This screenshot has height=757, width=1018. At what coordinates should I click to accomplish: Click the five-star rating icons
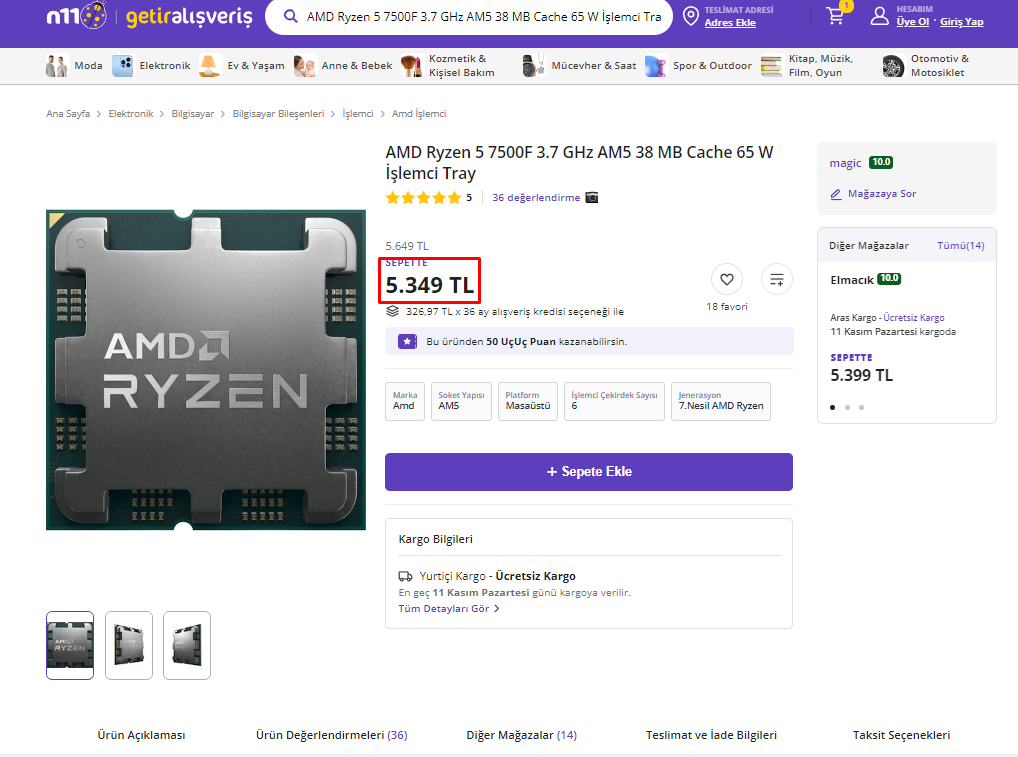tap(423, 197)
